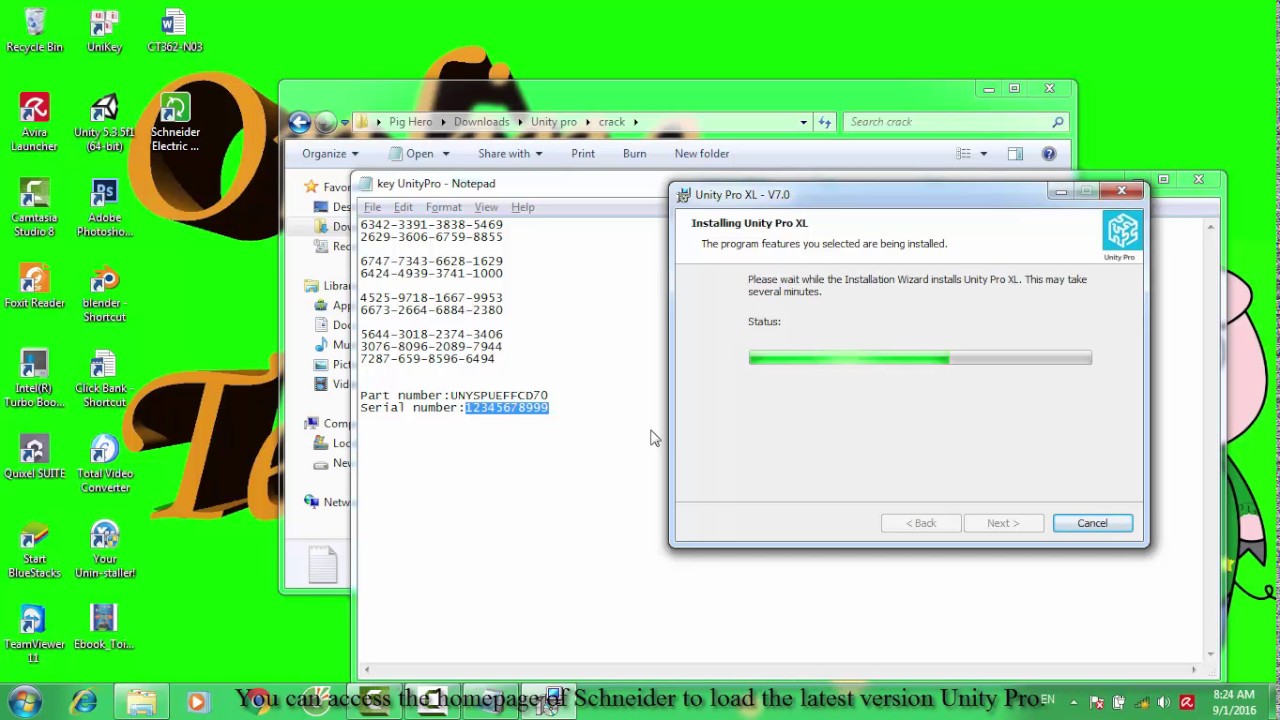Launch Quixel SUITE desktop icon
Image resolution: width=1280 pixels, height=720 pixels.
click(x=34, y=458)
